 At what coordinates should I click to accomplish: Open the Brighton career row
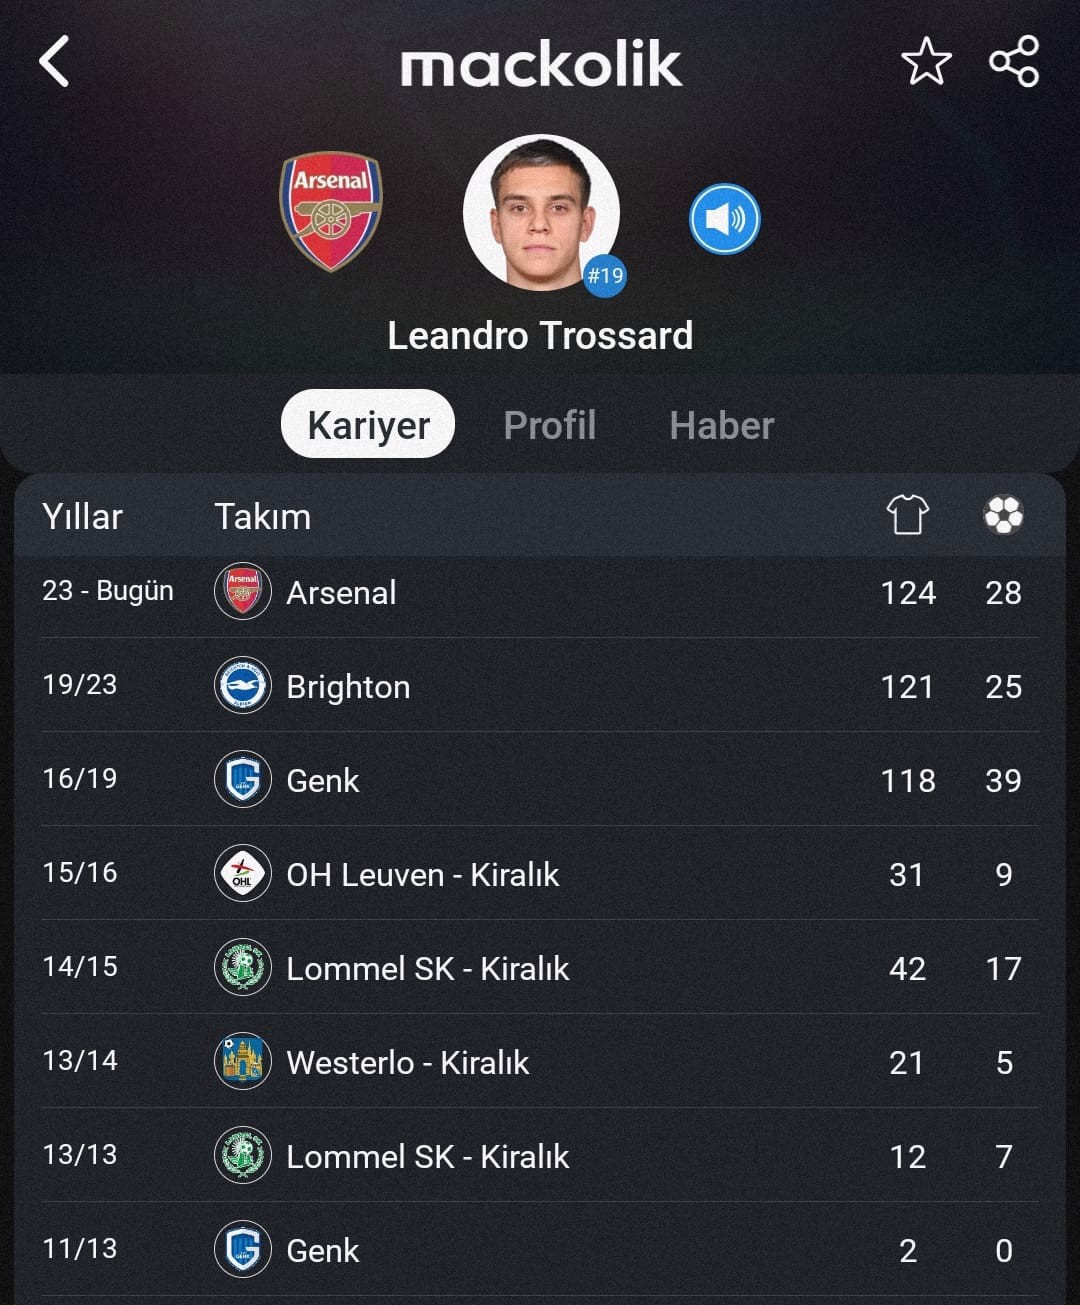point(540,686)
